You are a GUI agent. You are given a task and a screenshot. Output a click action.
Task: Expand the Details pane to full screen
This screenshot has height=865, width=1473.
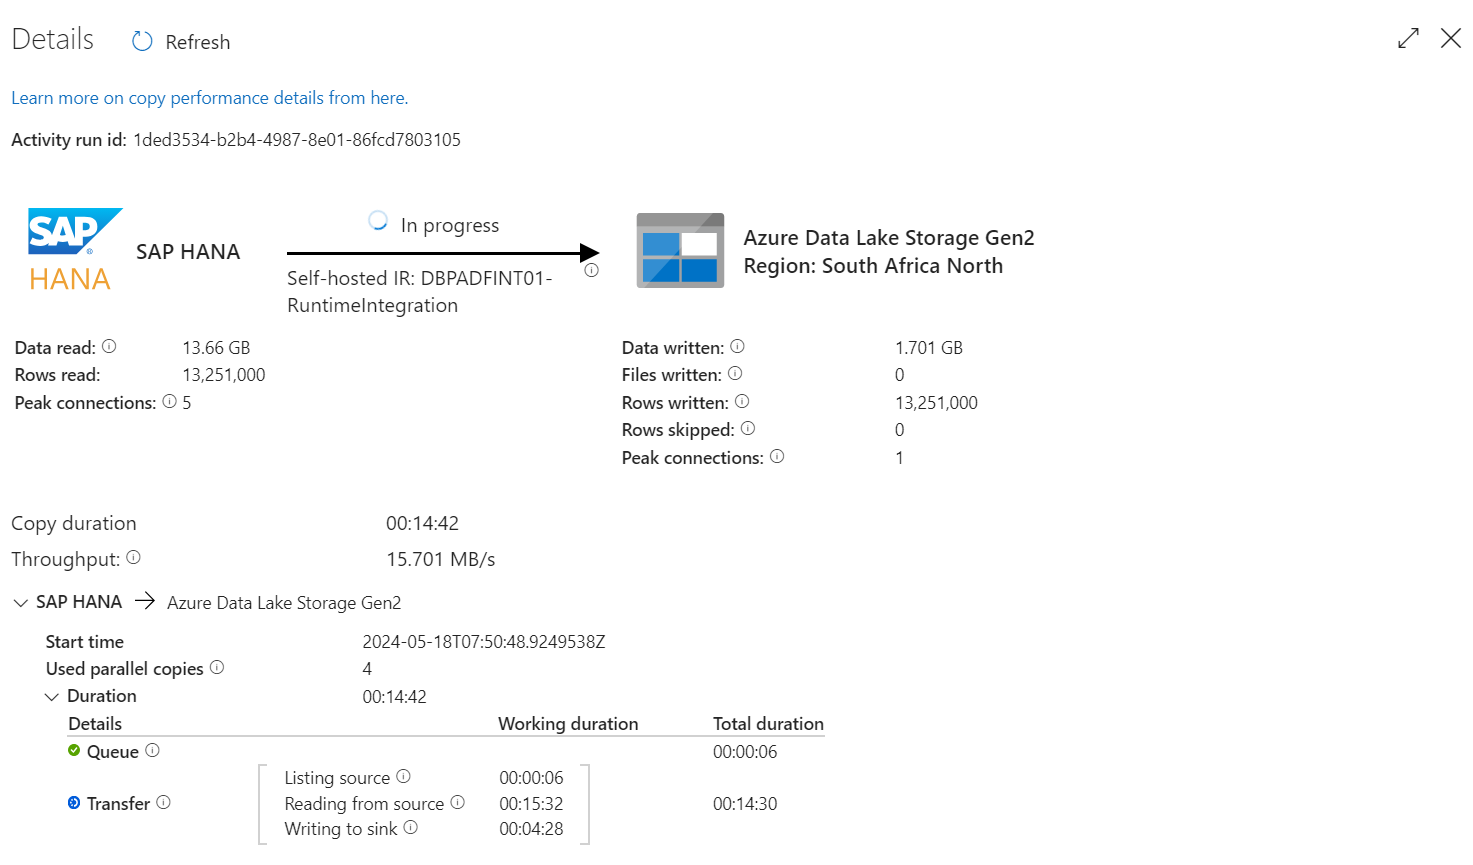click(x=1408, y=39)
